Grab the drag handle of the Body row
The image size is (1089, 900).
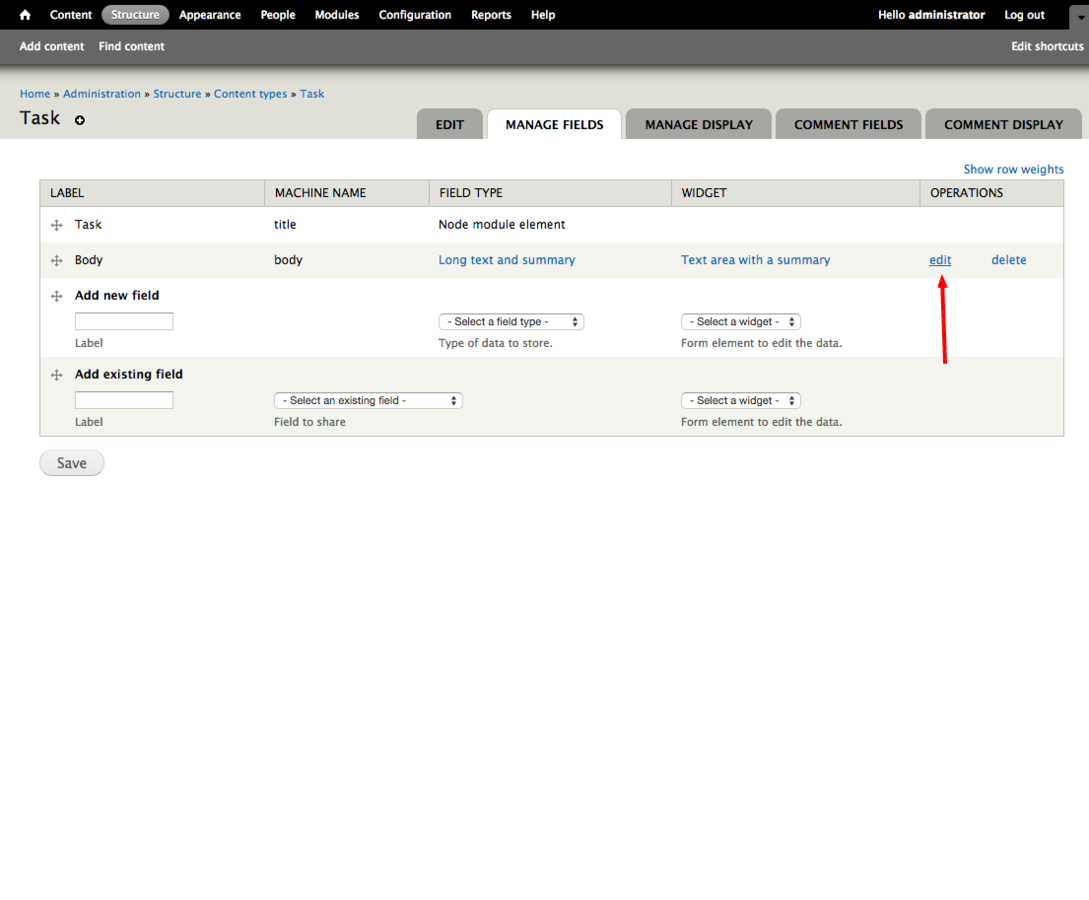pos(57,260)
